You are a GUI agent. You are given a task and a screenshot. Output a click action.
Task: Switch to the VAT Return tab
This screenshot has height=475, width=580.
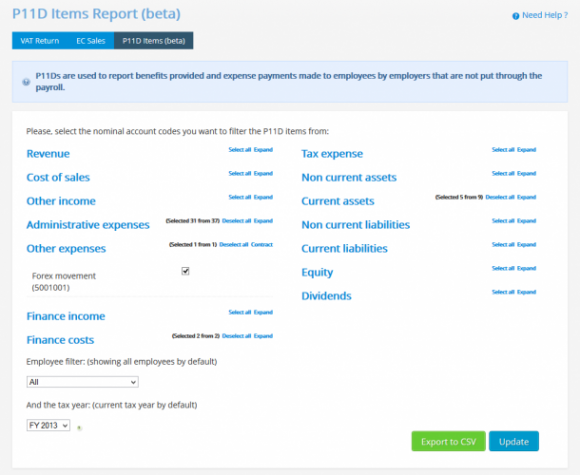click(x=40, y=41)
